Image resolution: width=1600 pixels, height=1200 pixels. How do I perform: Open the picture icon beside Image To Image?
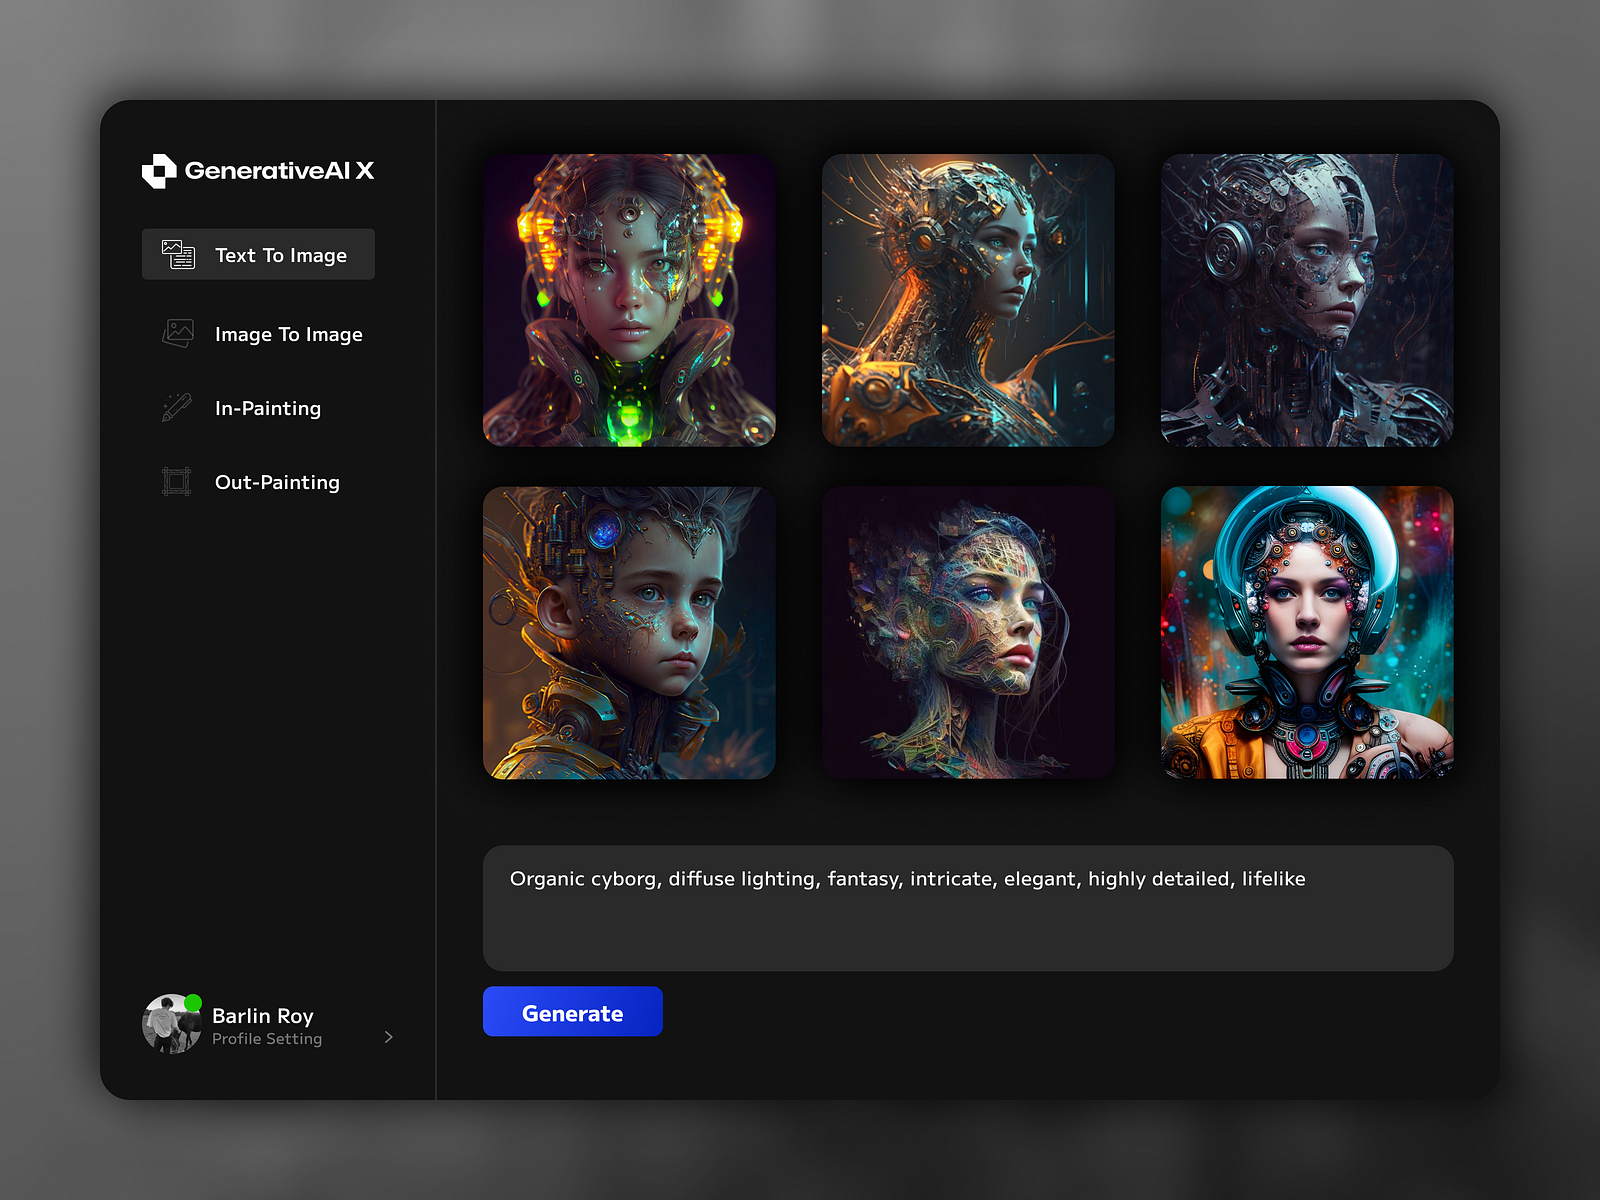(x=178, y=334)
